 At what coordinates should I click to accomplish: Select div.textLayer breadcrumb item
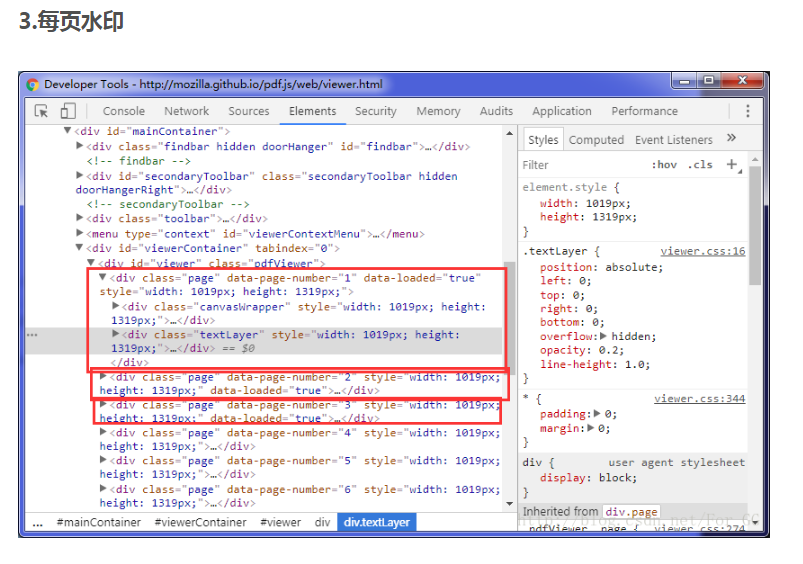pos(376,523)
